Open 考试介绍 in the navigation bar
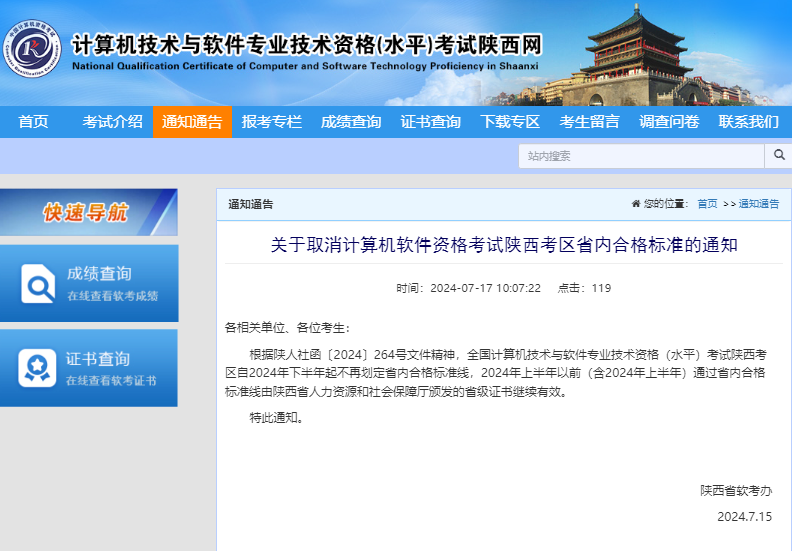The width and height of the screenshot is (792, 551). (112, 122)
